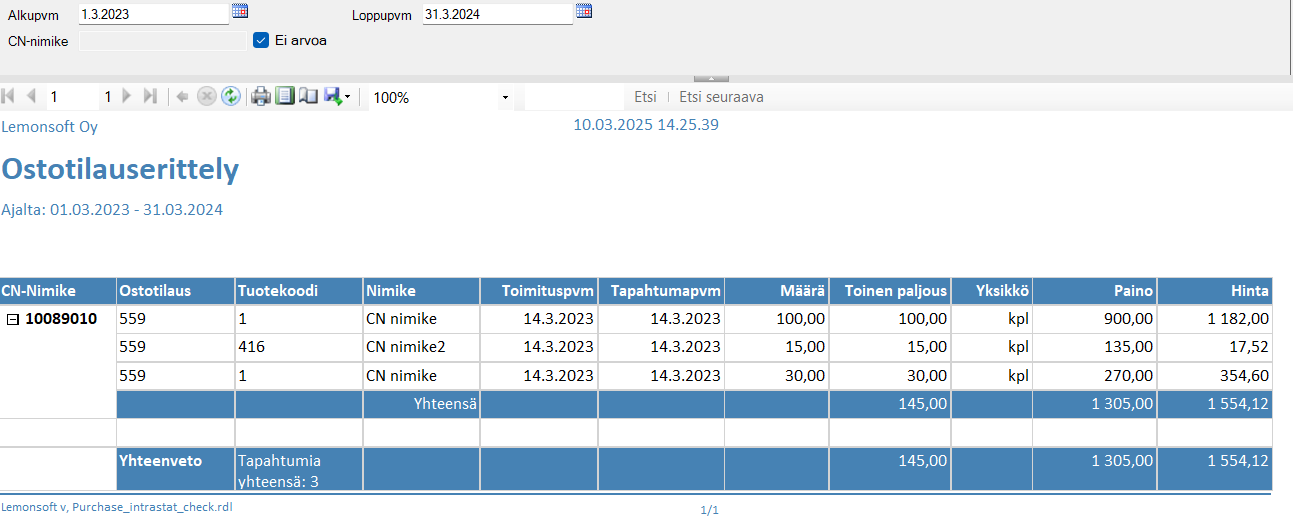Screen dimensions: 1293x517
Task: Collapse the parameter panel with splitter arrow
Action: 711,77
